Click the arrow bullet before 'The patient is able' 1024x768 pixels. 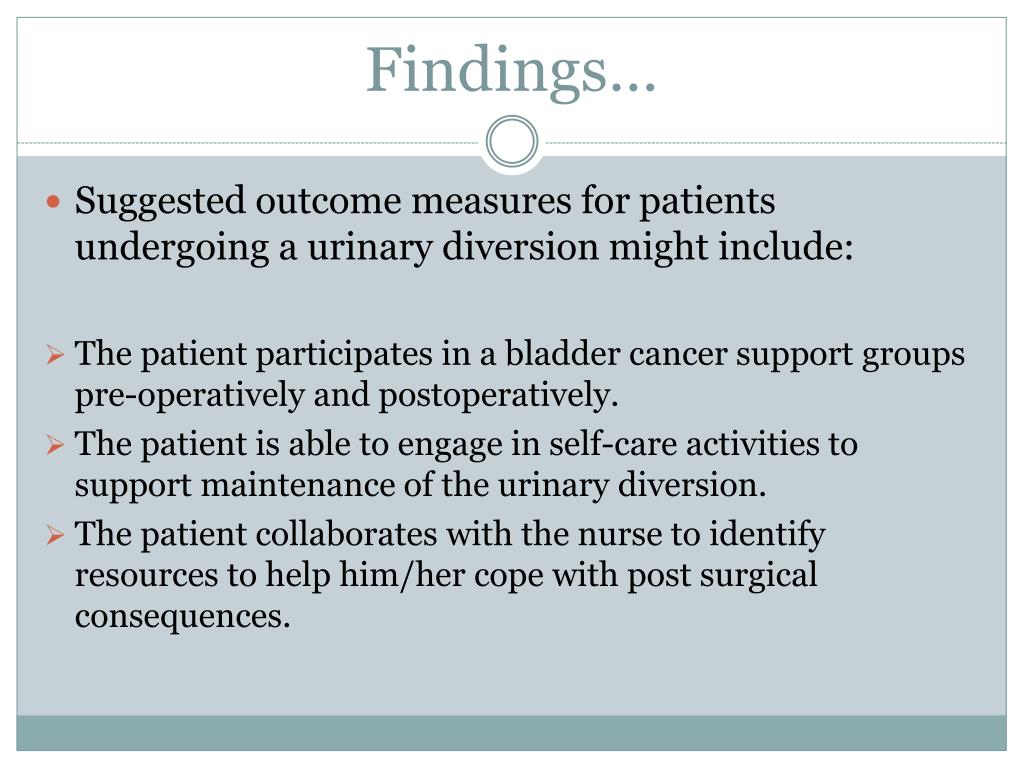56,445
